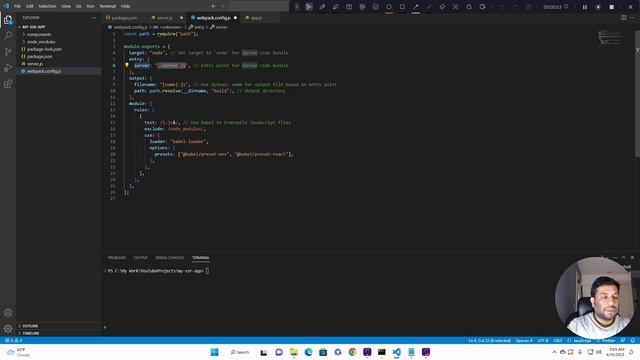640x360 pixels.
Task: Open the Run and Debug view
Action: click(x=8, y=68)
